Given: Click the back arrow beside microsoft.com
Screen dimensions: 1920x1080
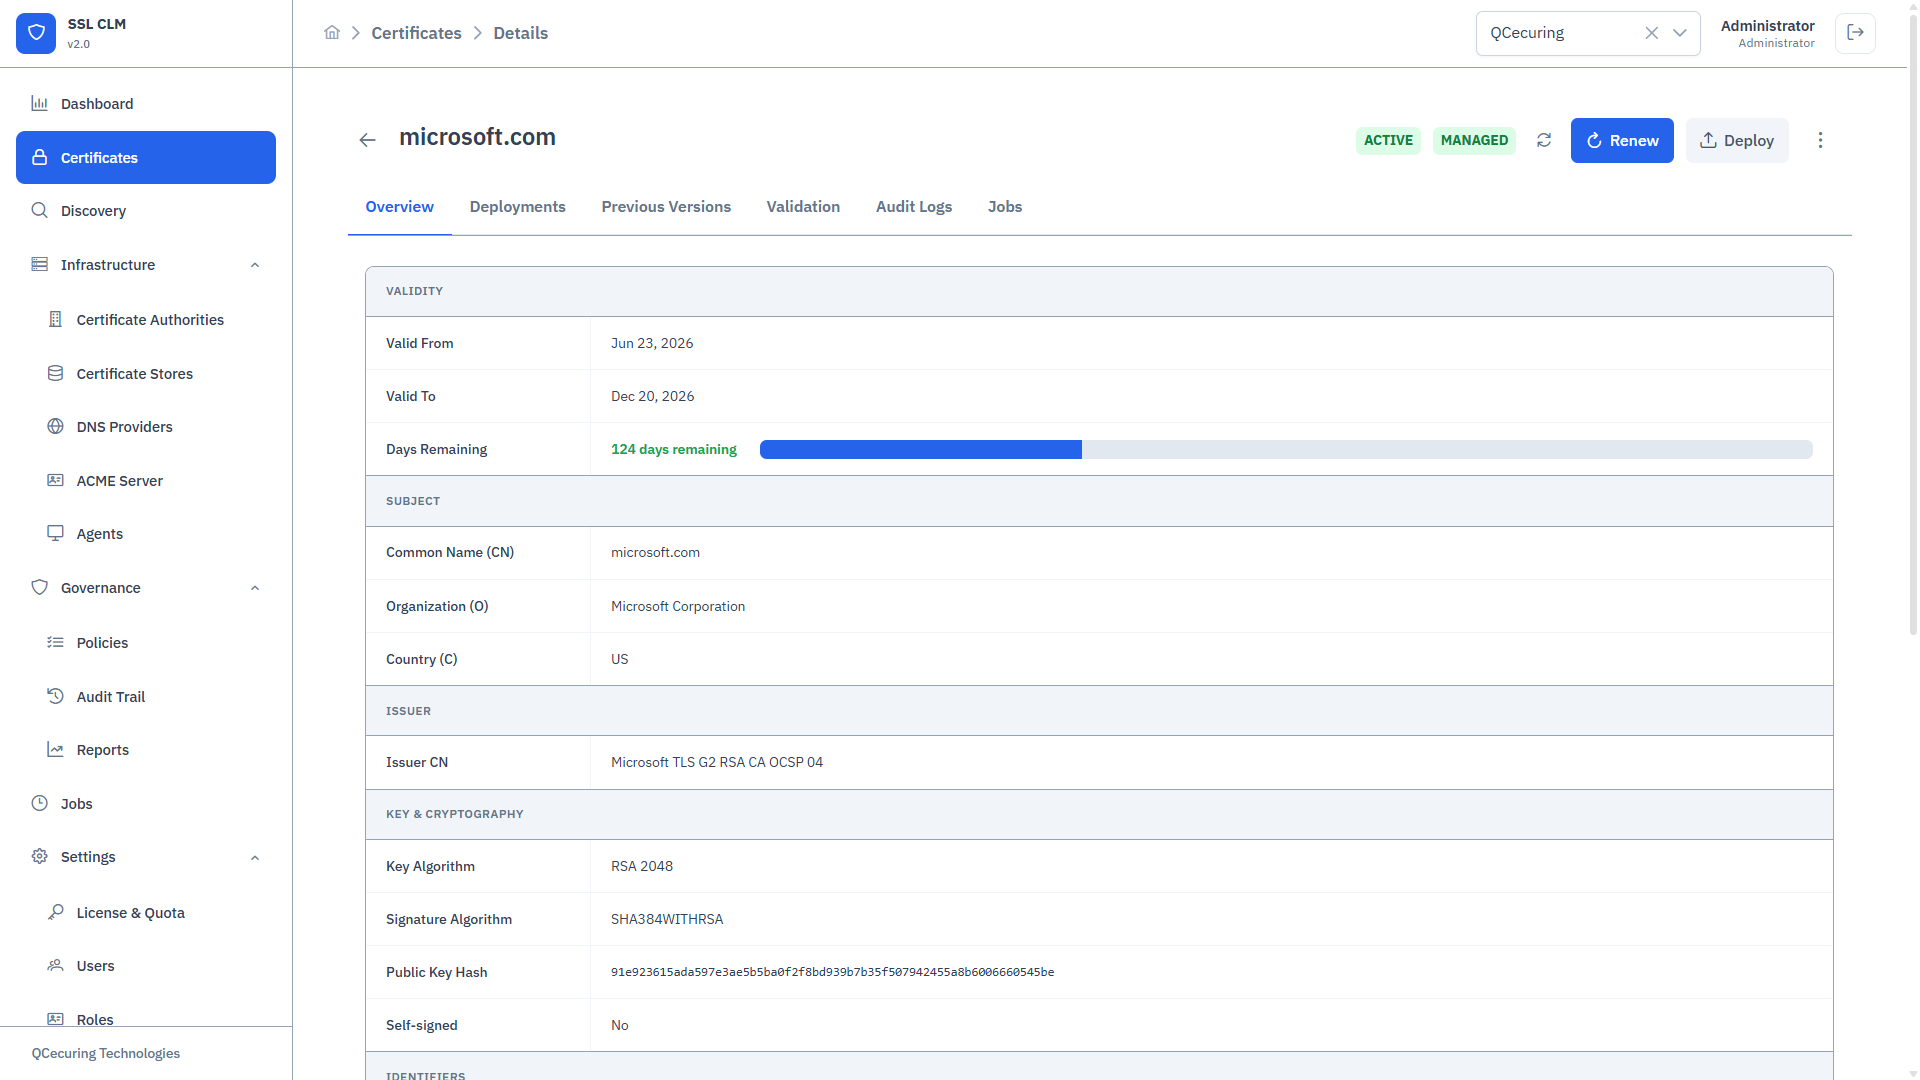Looking at the screenshot, I should point(367,140).
